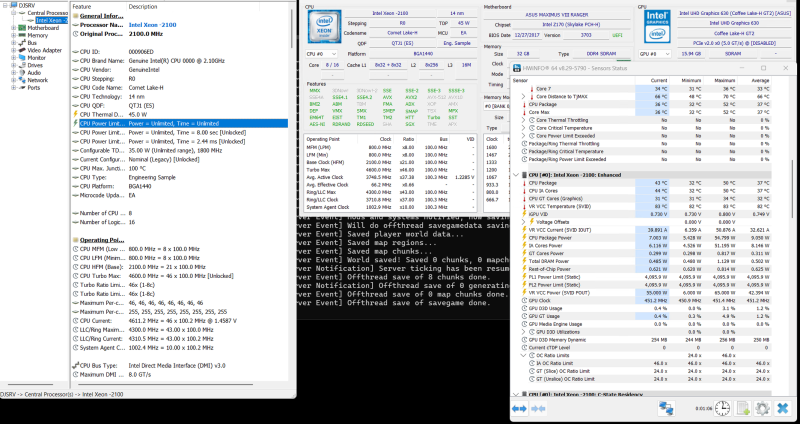
Task: Open sensor settings gear in HWiNFO Sensors window
Action: pos(762,408)
